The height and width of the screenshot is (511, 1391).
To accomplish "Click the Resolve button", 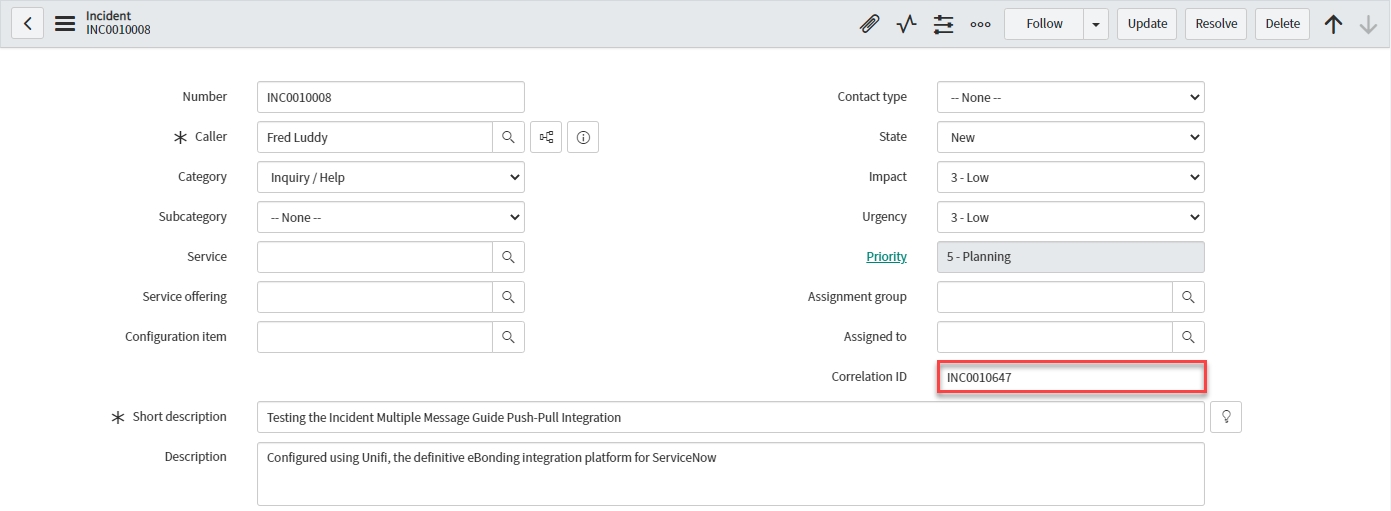I will point(1216,24).
